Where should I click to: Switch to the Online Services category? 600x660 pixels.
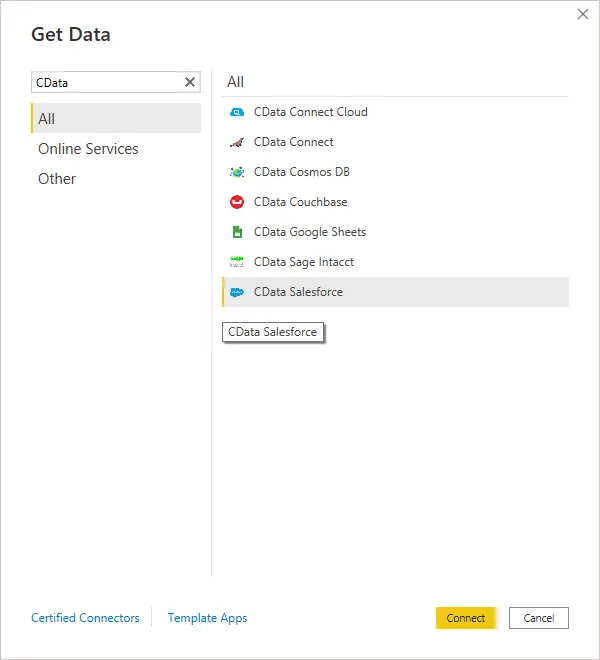(88, 149)
